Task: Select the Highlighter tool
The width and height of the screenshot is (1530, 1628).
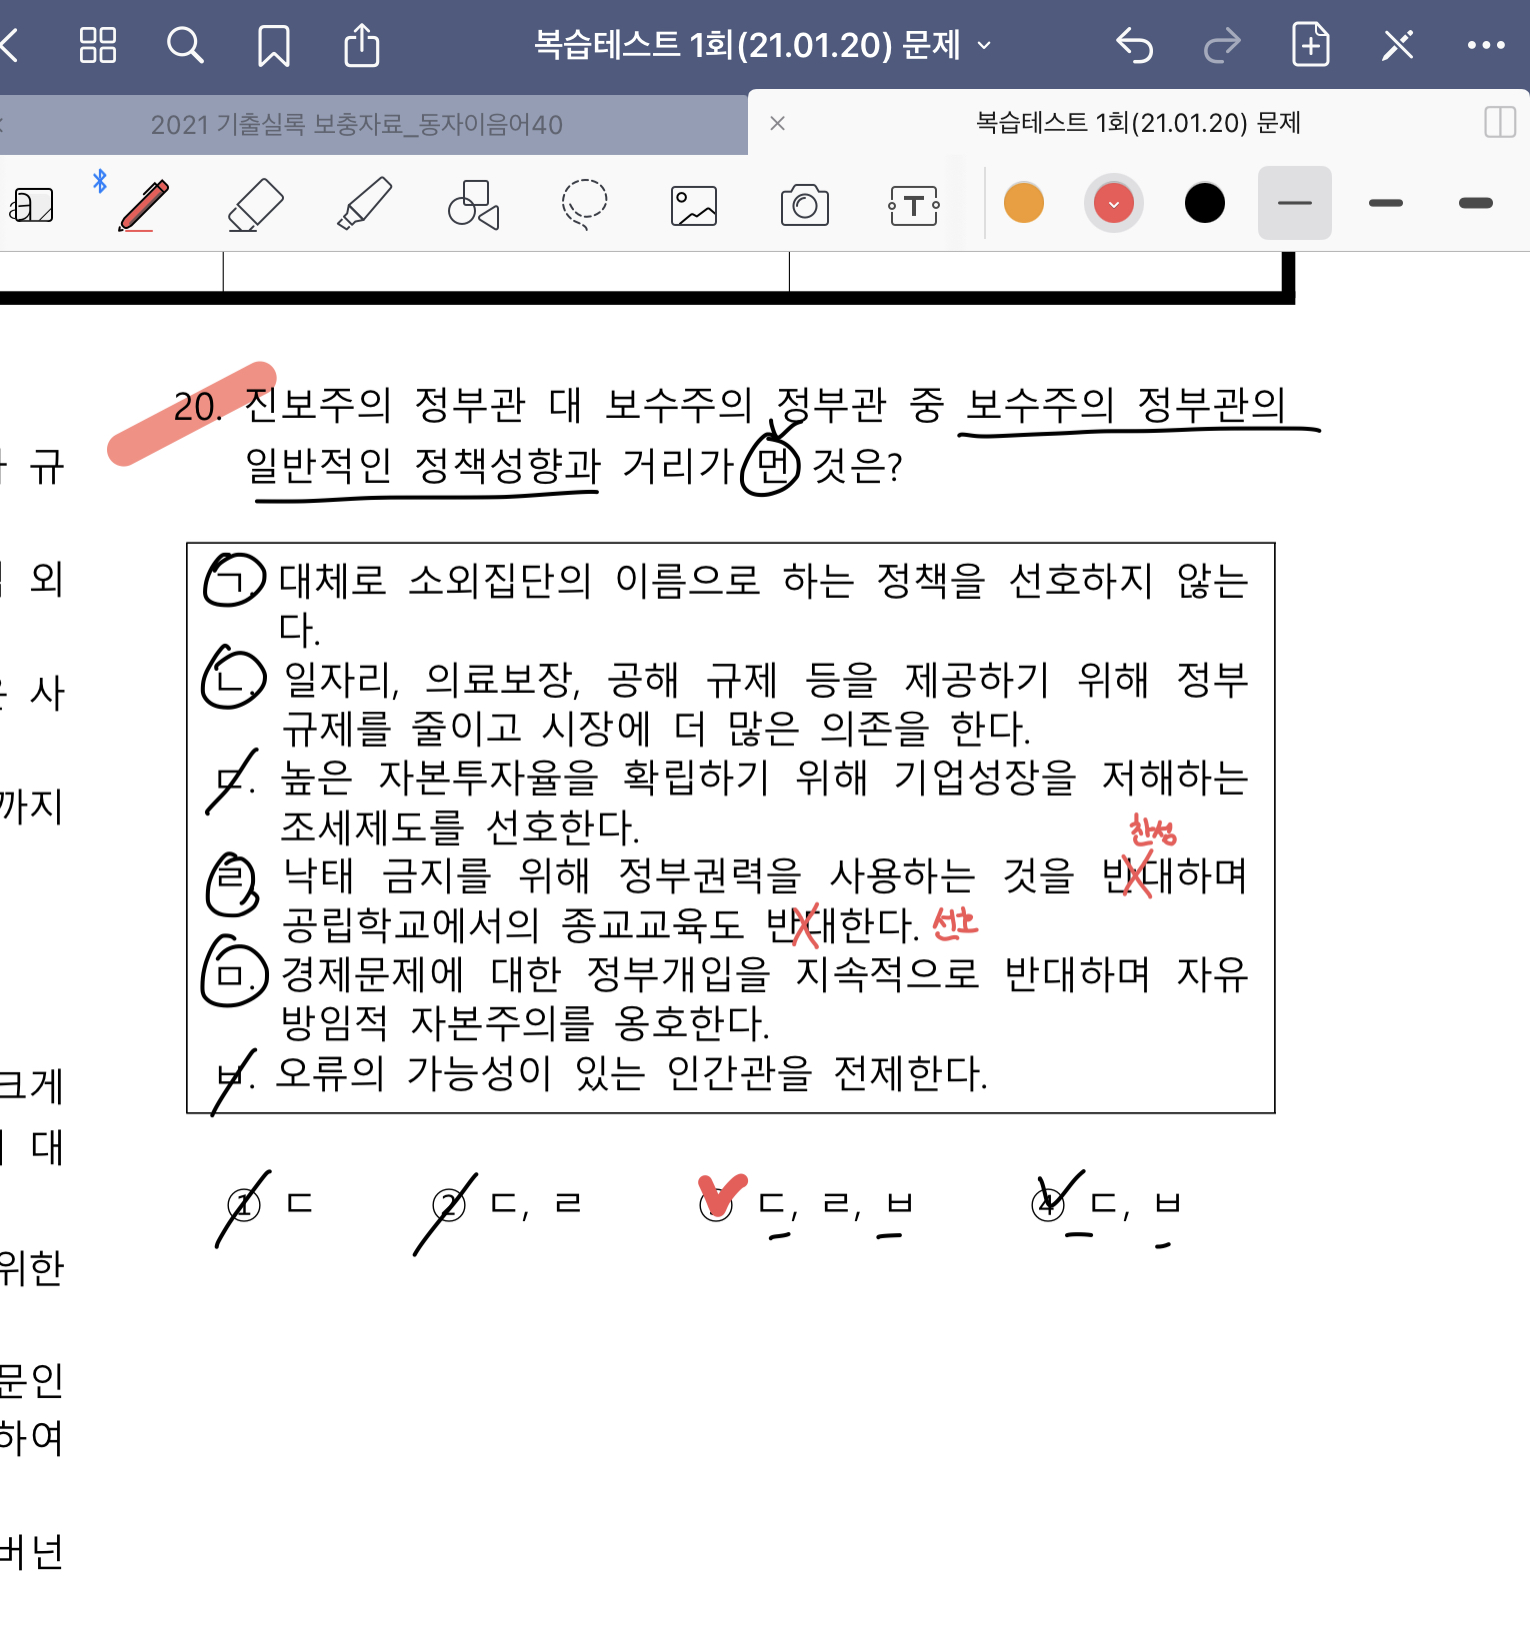Action: pos(364,205)
